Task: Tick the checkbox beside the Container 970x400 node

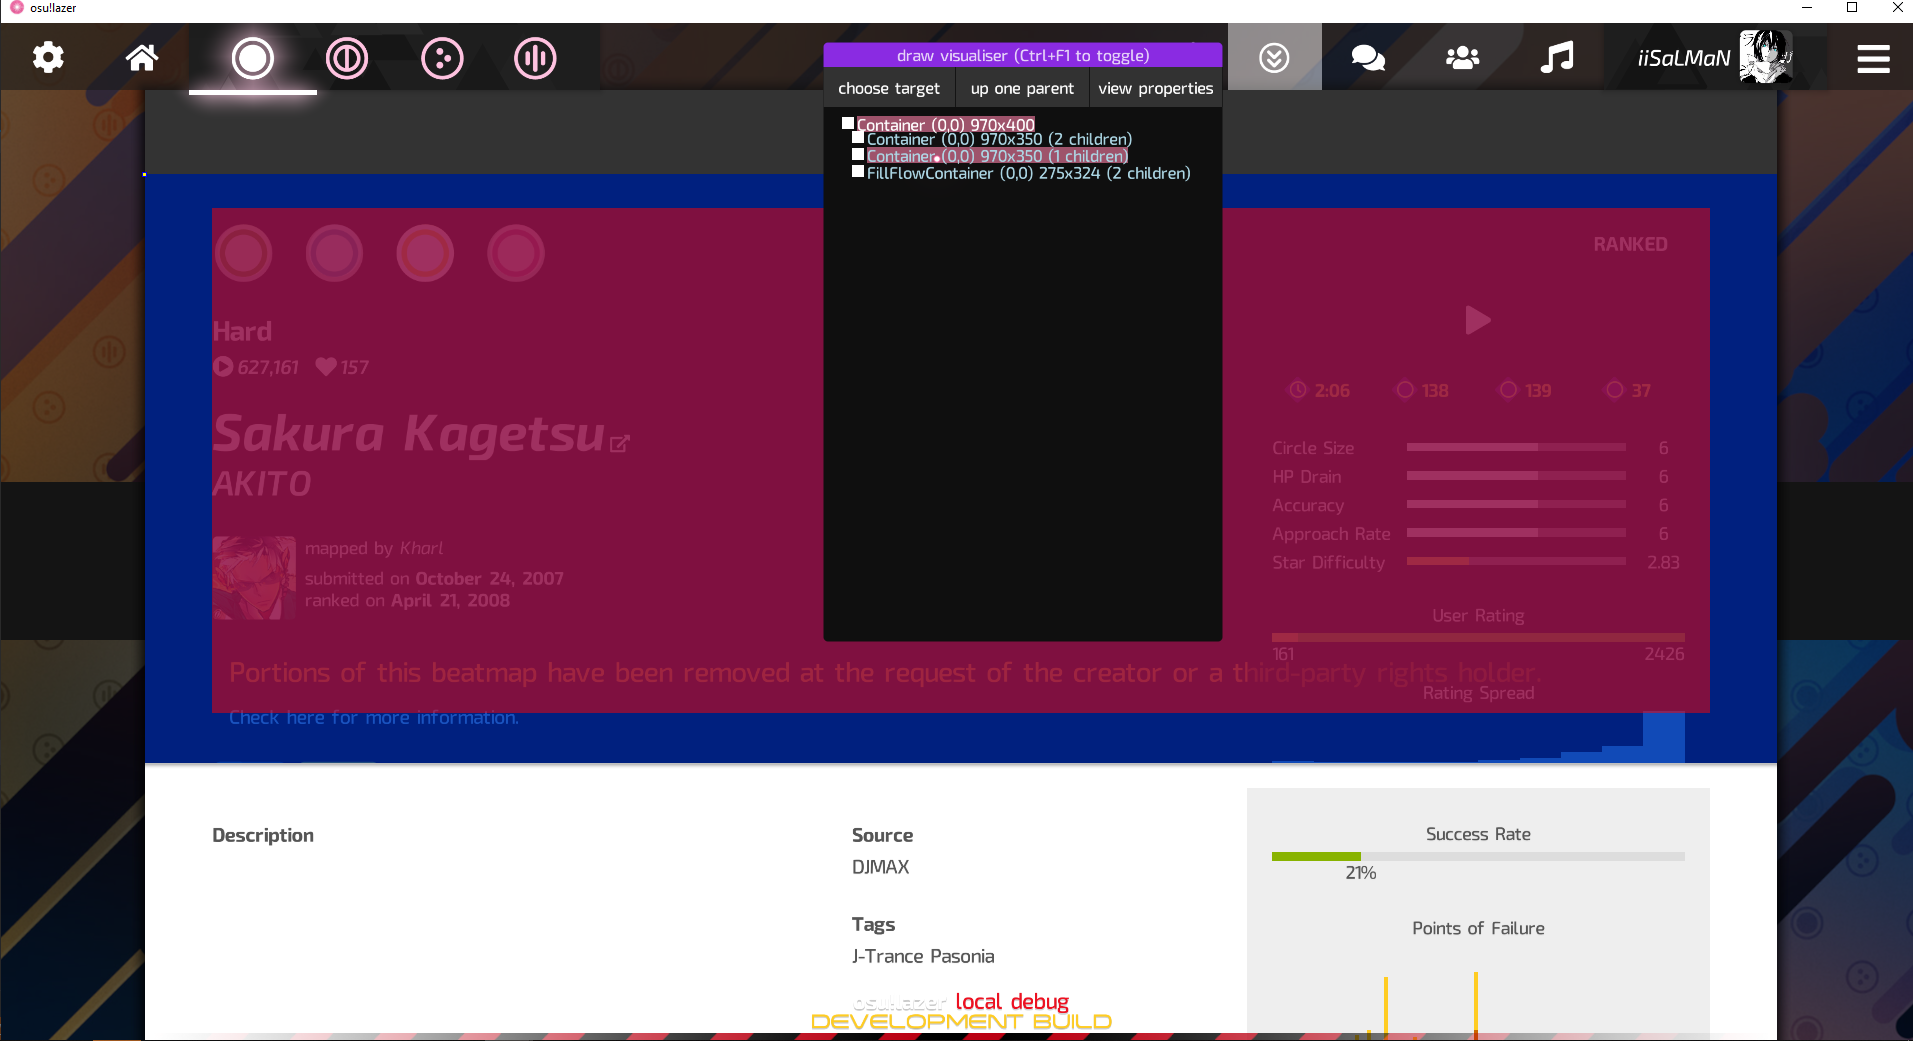Action: click(849, 121)
